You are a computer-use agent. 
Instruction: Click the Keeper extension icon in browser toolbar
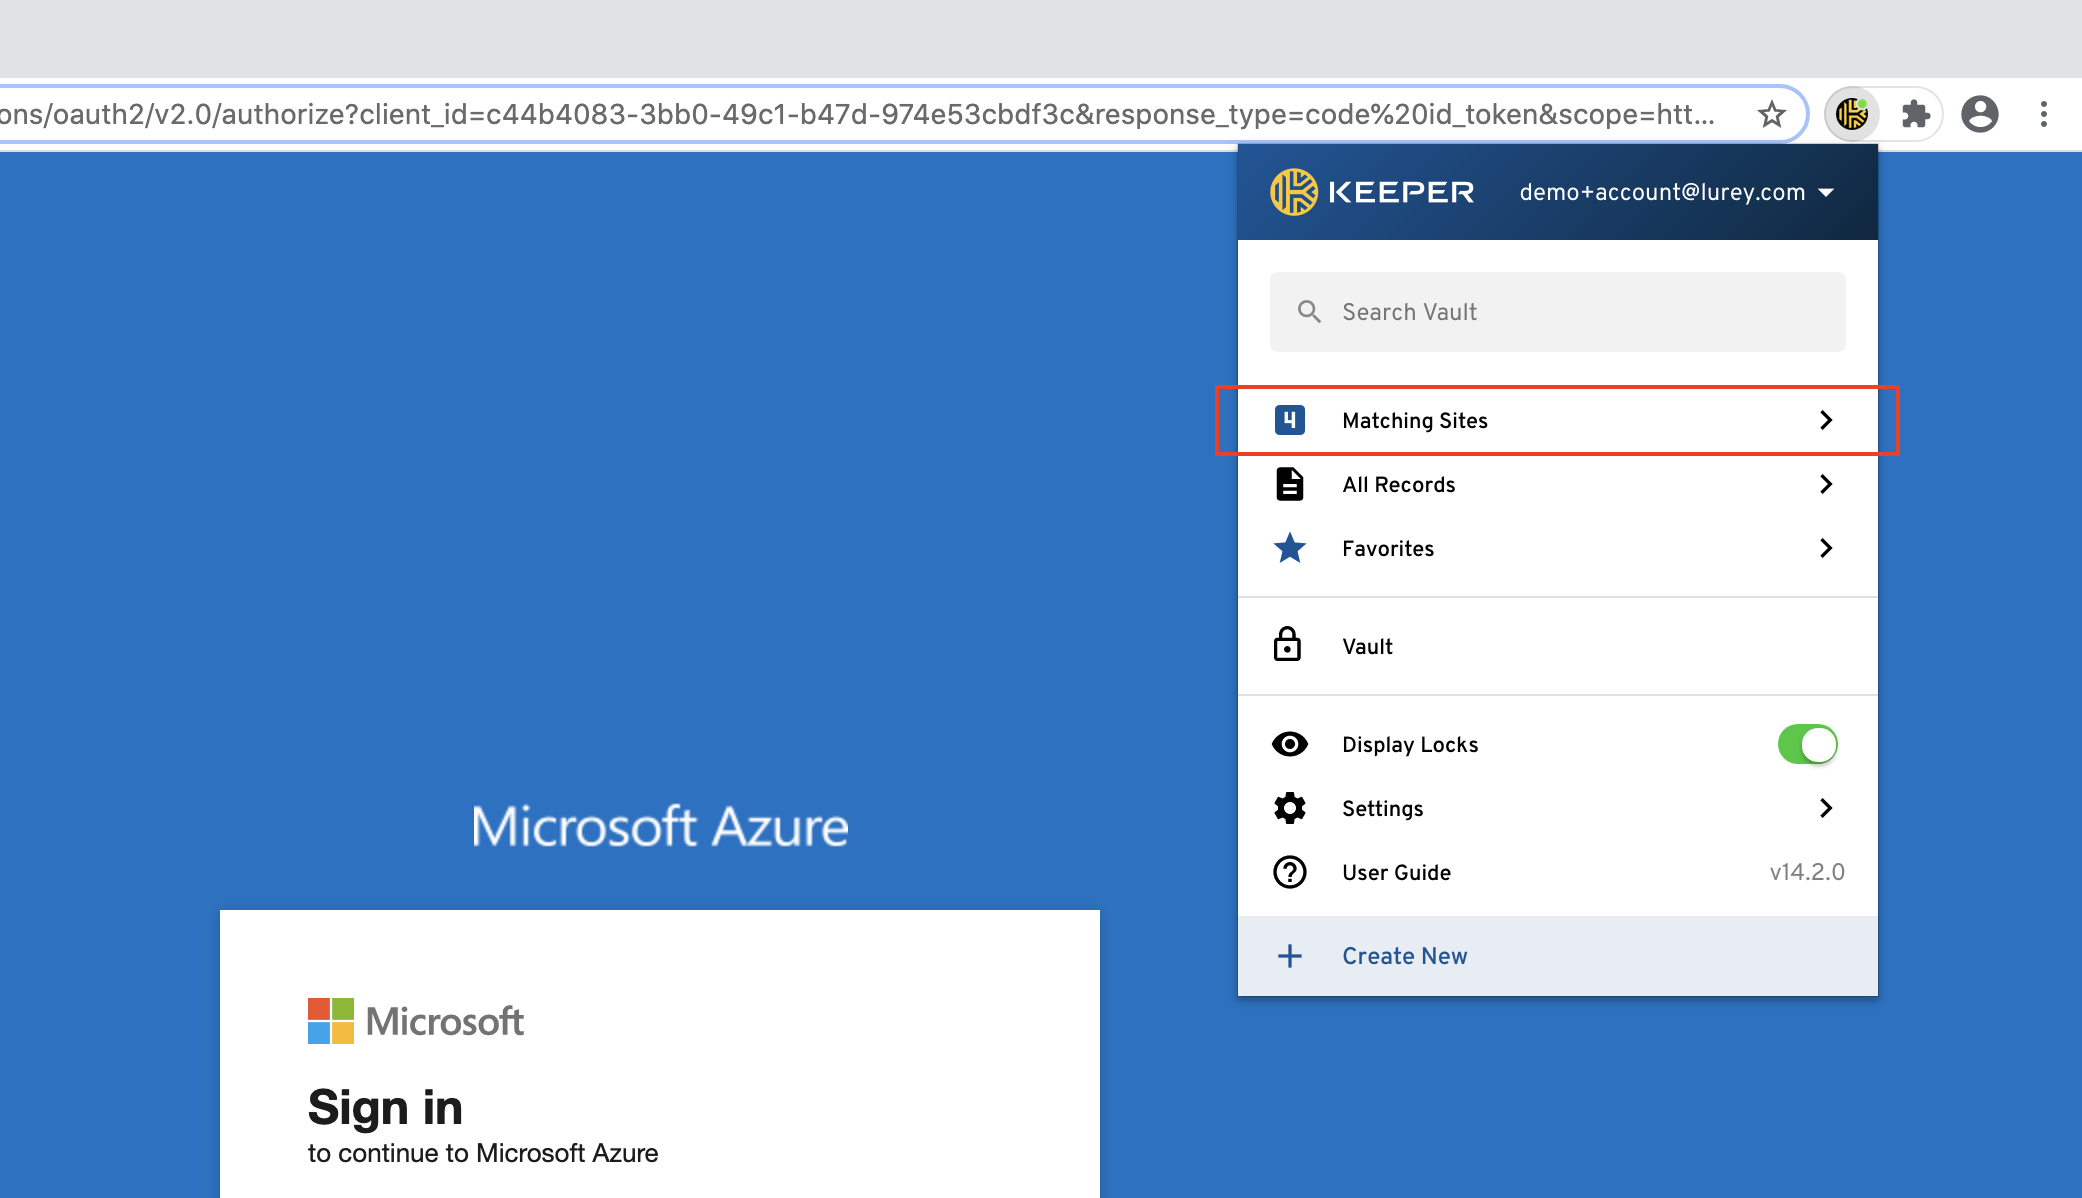[x=1852, y=114]
